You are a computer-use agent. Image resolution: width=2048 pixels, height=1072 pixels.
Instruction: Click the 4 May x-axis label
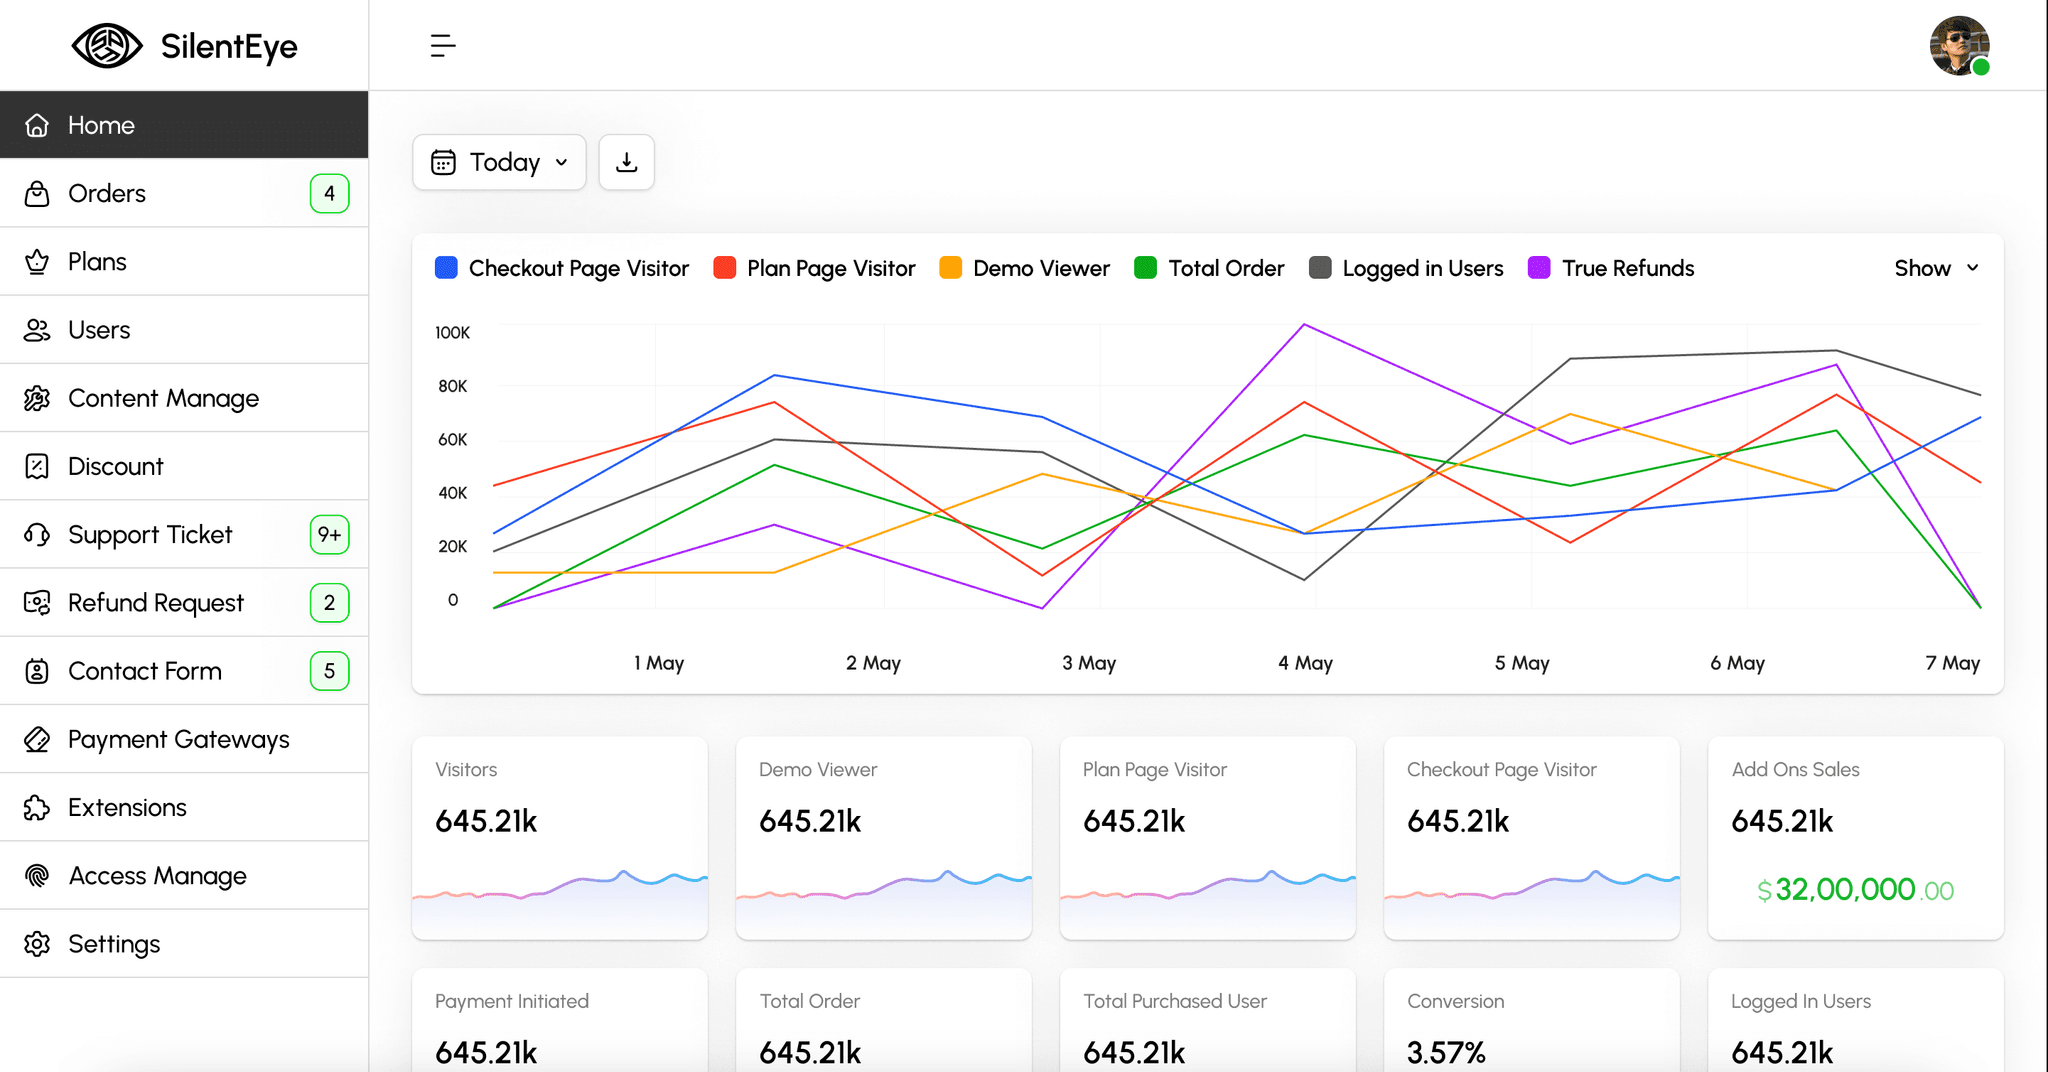tap(1305, 663)
